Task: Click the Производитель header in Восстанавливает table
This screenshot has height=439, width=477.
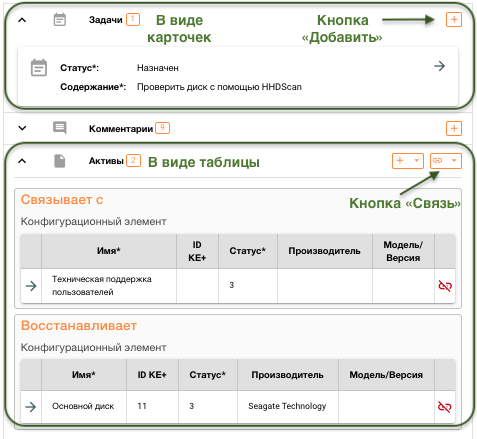Action: tap(287, 375)
